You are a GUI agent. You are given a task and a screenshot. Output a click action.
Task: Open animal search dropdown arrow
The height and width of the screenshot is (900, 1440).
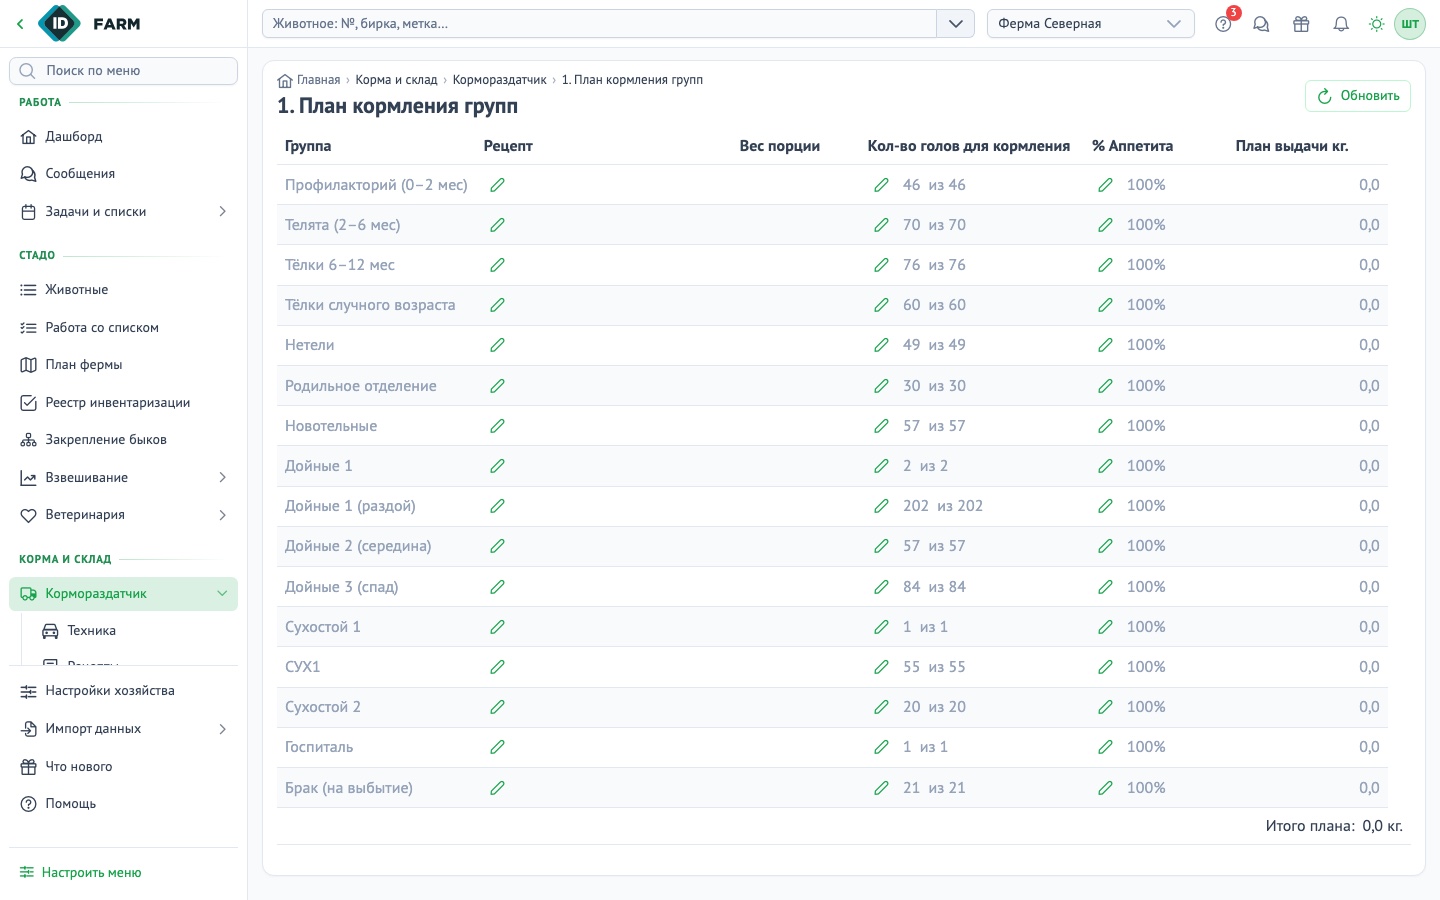coord(955,24)
